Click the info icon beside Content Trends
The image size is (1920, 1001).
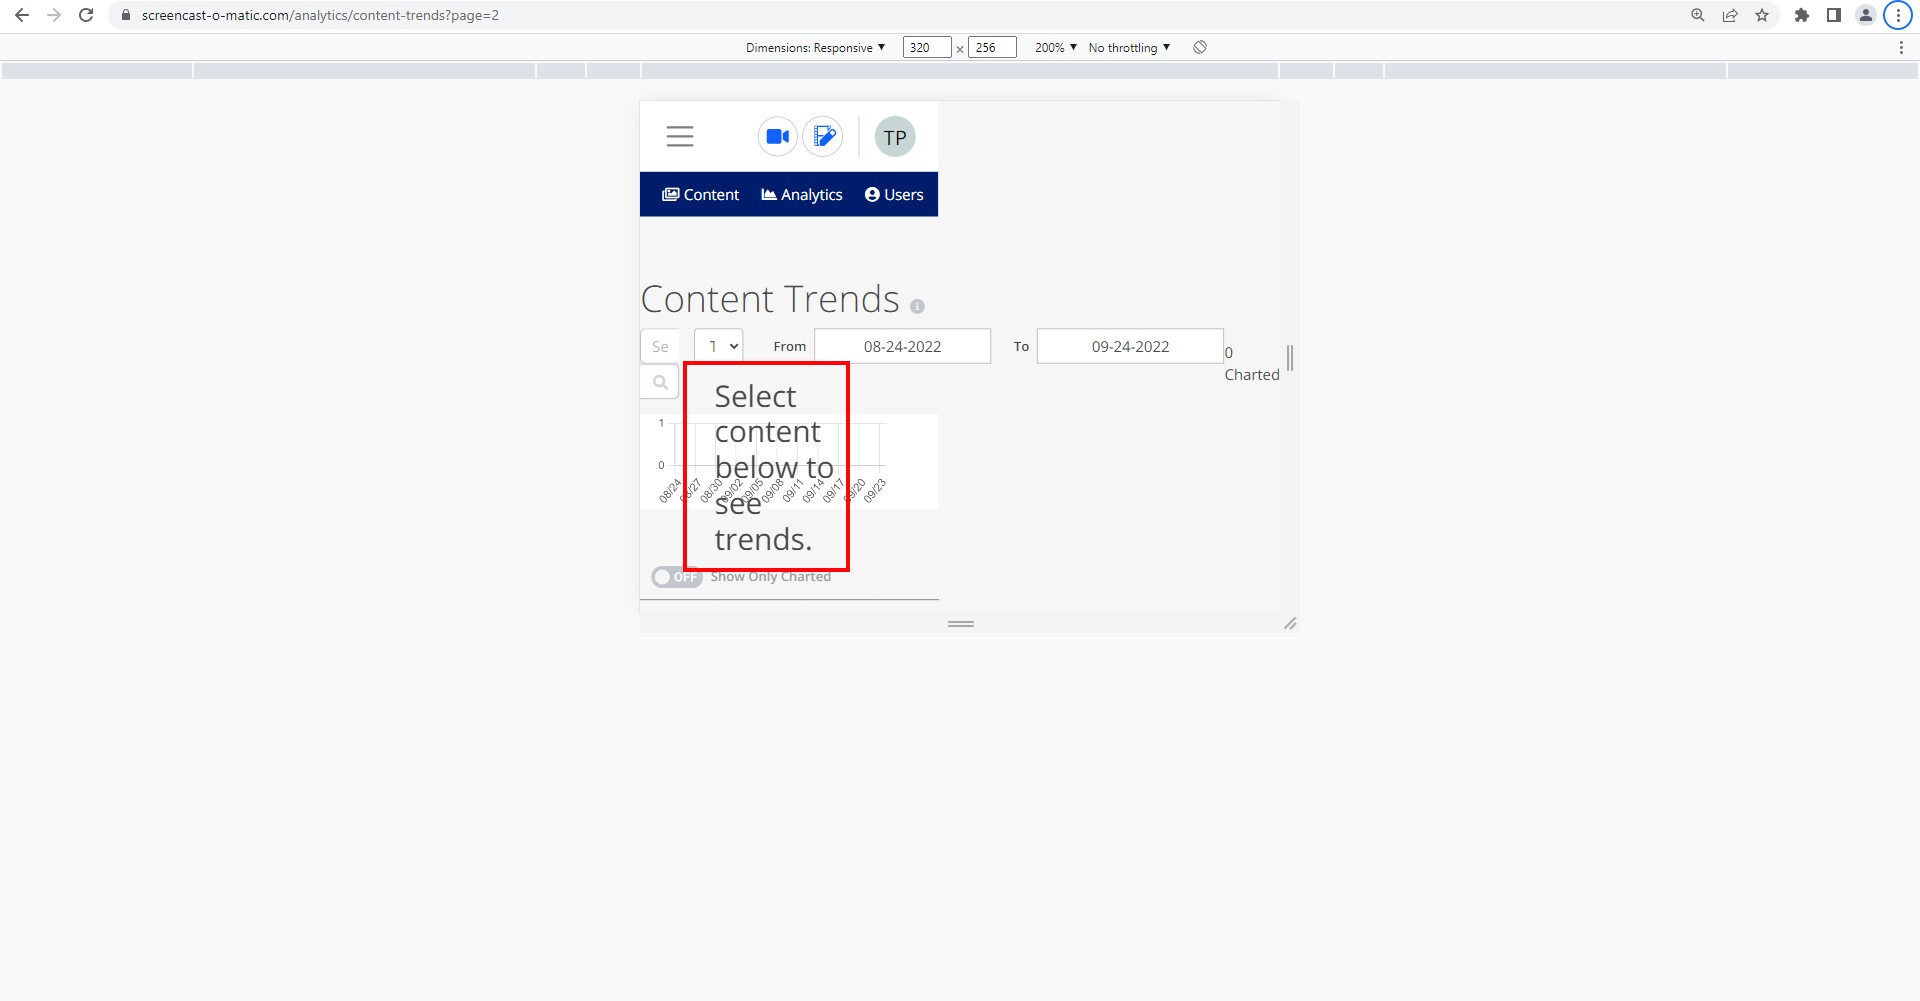917,306
